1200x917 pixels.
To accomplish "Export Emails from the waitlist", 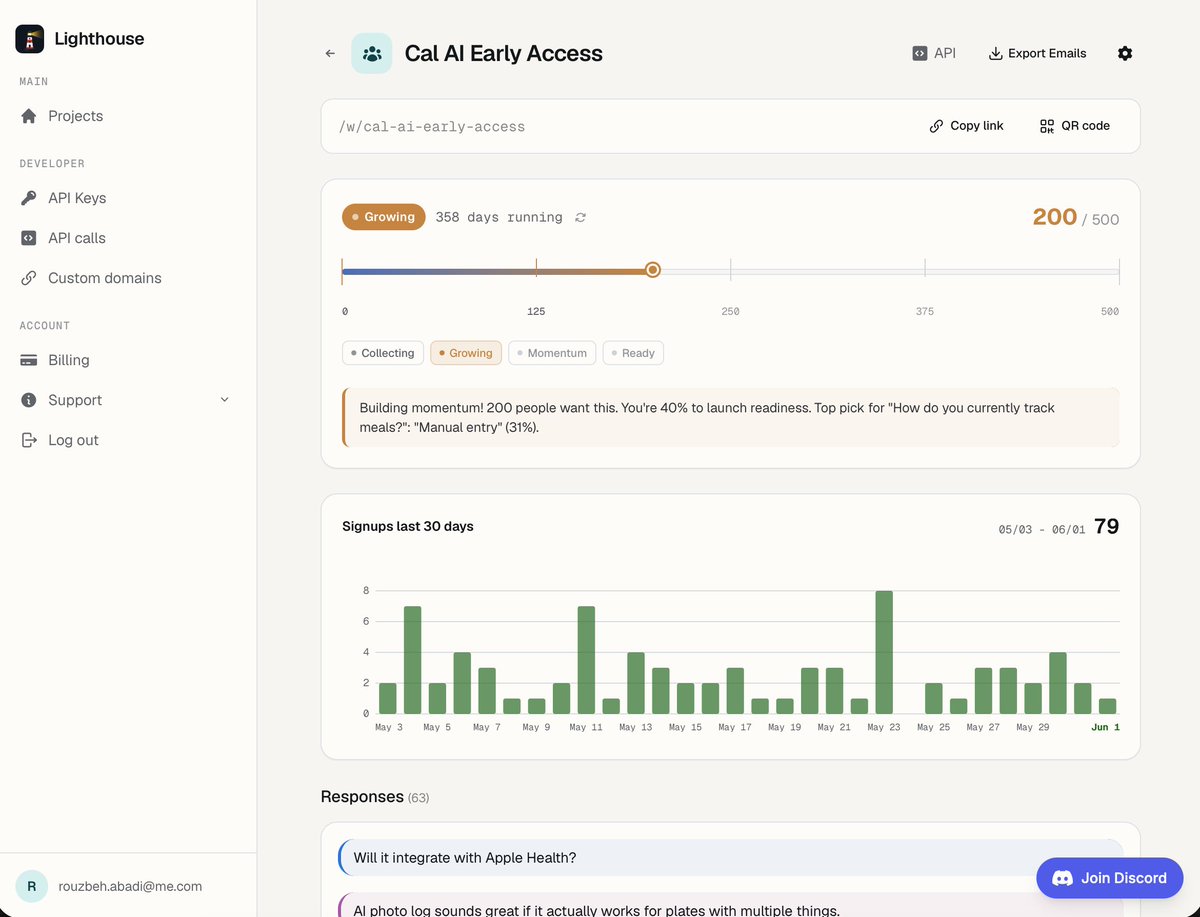I will pyautogui.click(x=1037, y=53).
